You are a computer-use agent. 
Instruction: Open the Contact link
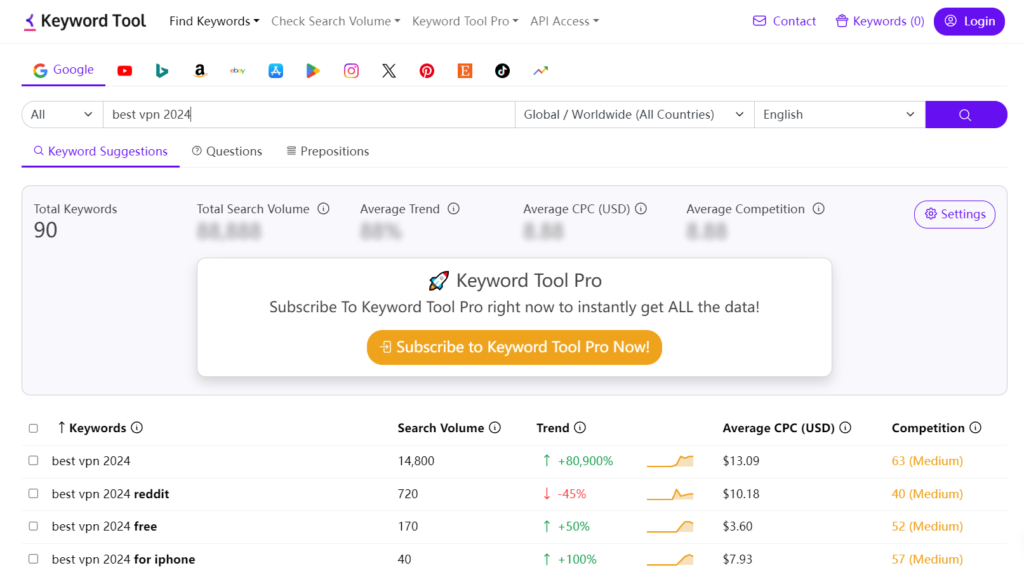[x=784, y=22]
